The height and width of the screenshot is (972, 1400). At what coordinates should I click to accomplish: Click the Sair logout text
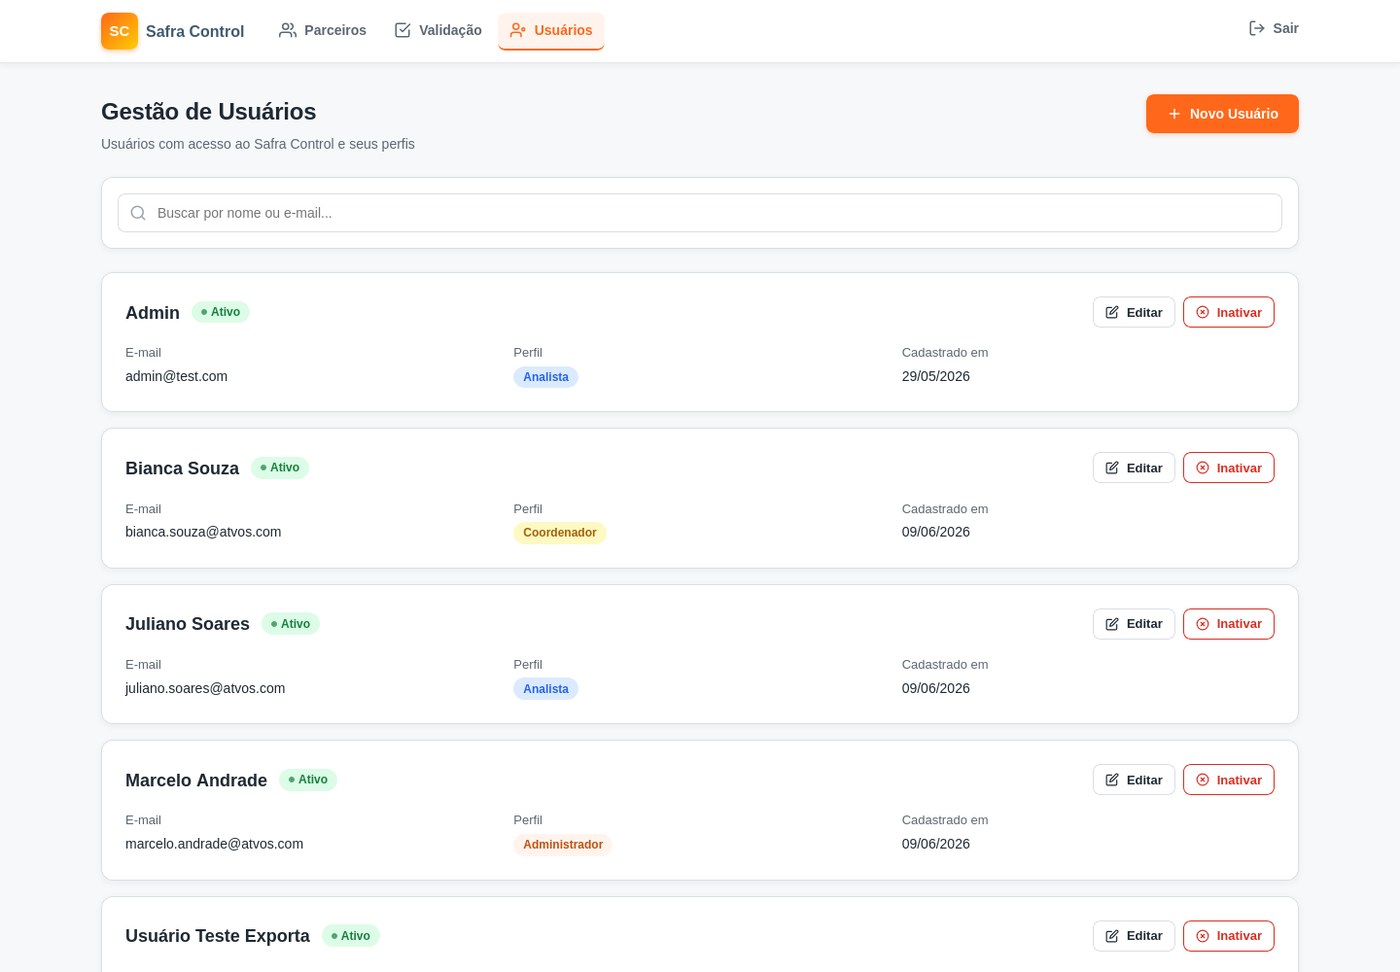(x=1286, y=28)
